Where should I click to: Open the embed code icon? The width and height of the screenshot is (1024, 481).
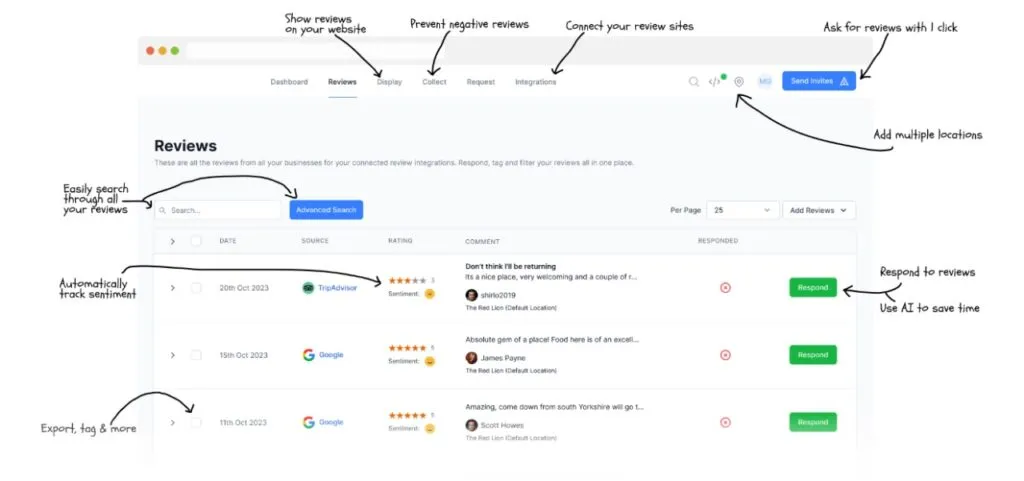[714, 82]
